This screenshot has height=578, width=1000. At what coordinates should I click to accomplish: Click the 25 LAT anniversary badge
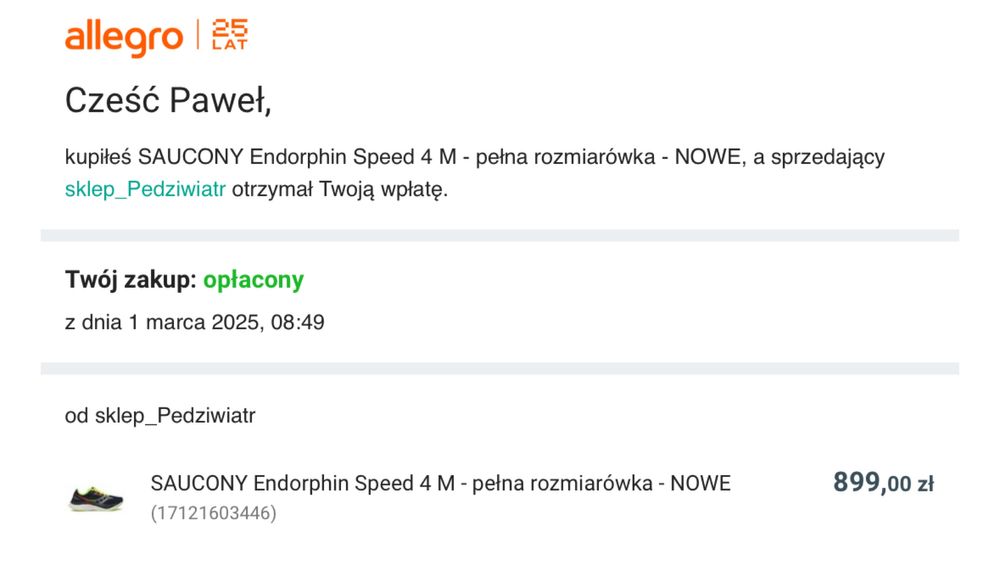tap(230, 34)
